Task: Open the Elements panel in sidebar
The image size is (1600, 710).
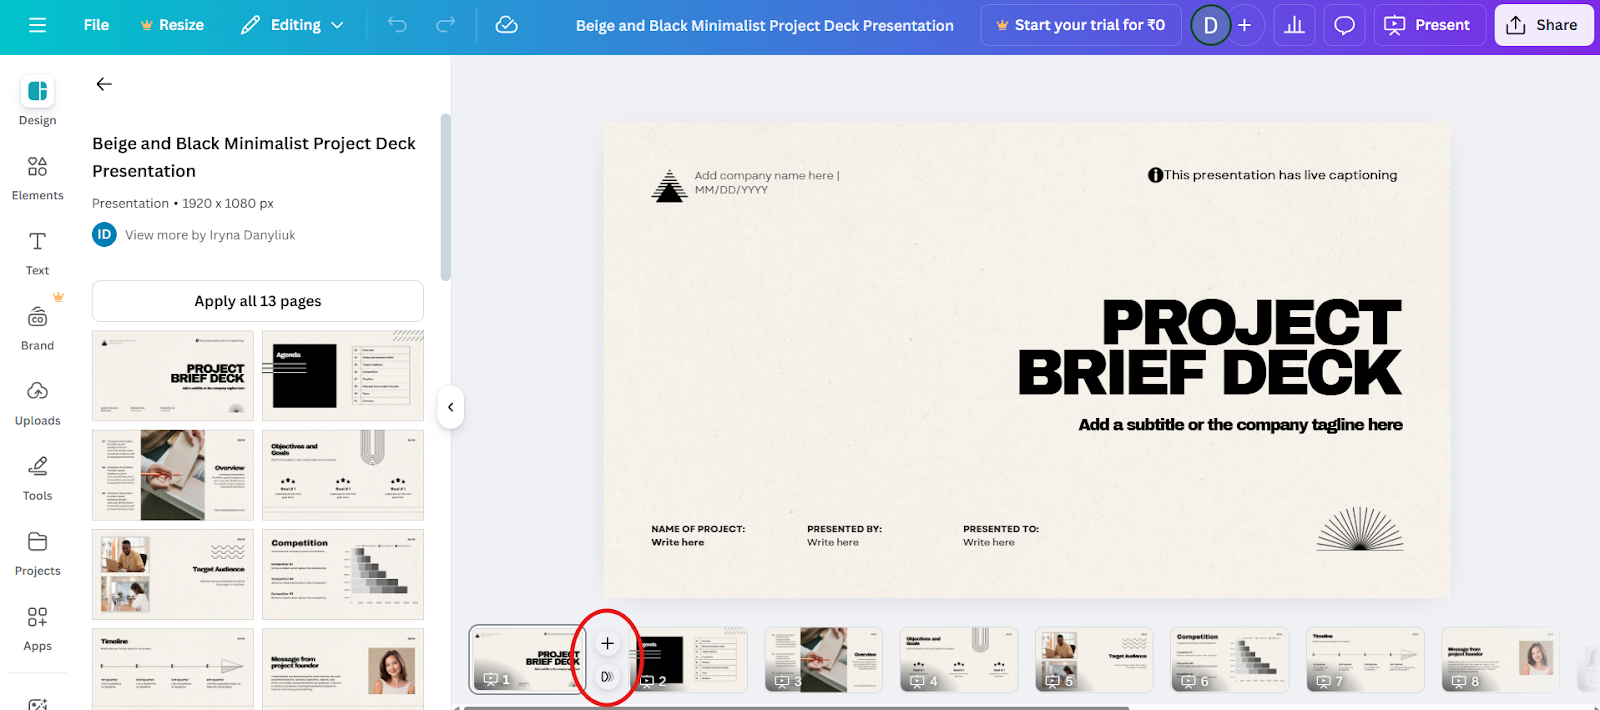Action: tap(37, 178)
